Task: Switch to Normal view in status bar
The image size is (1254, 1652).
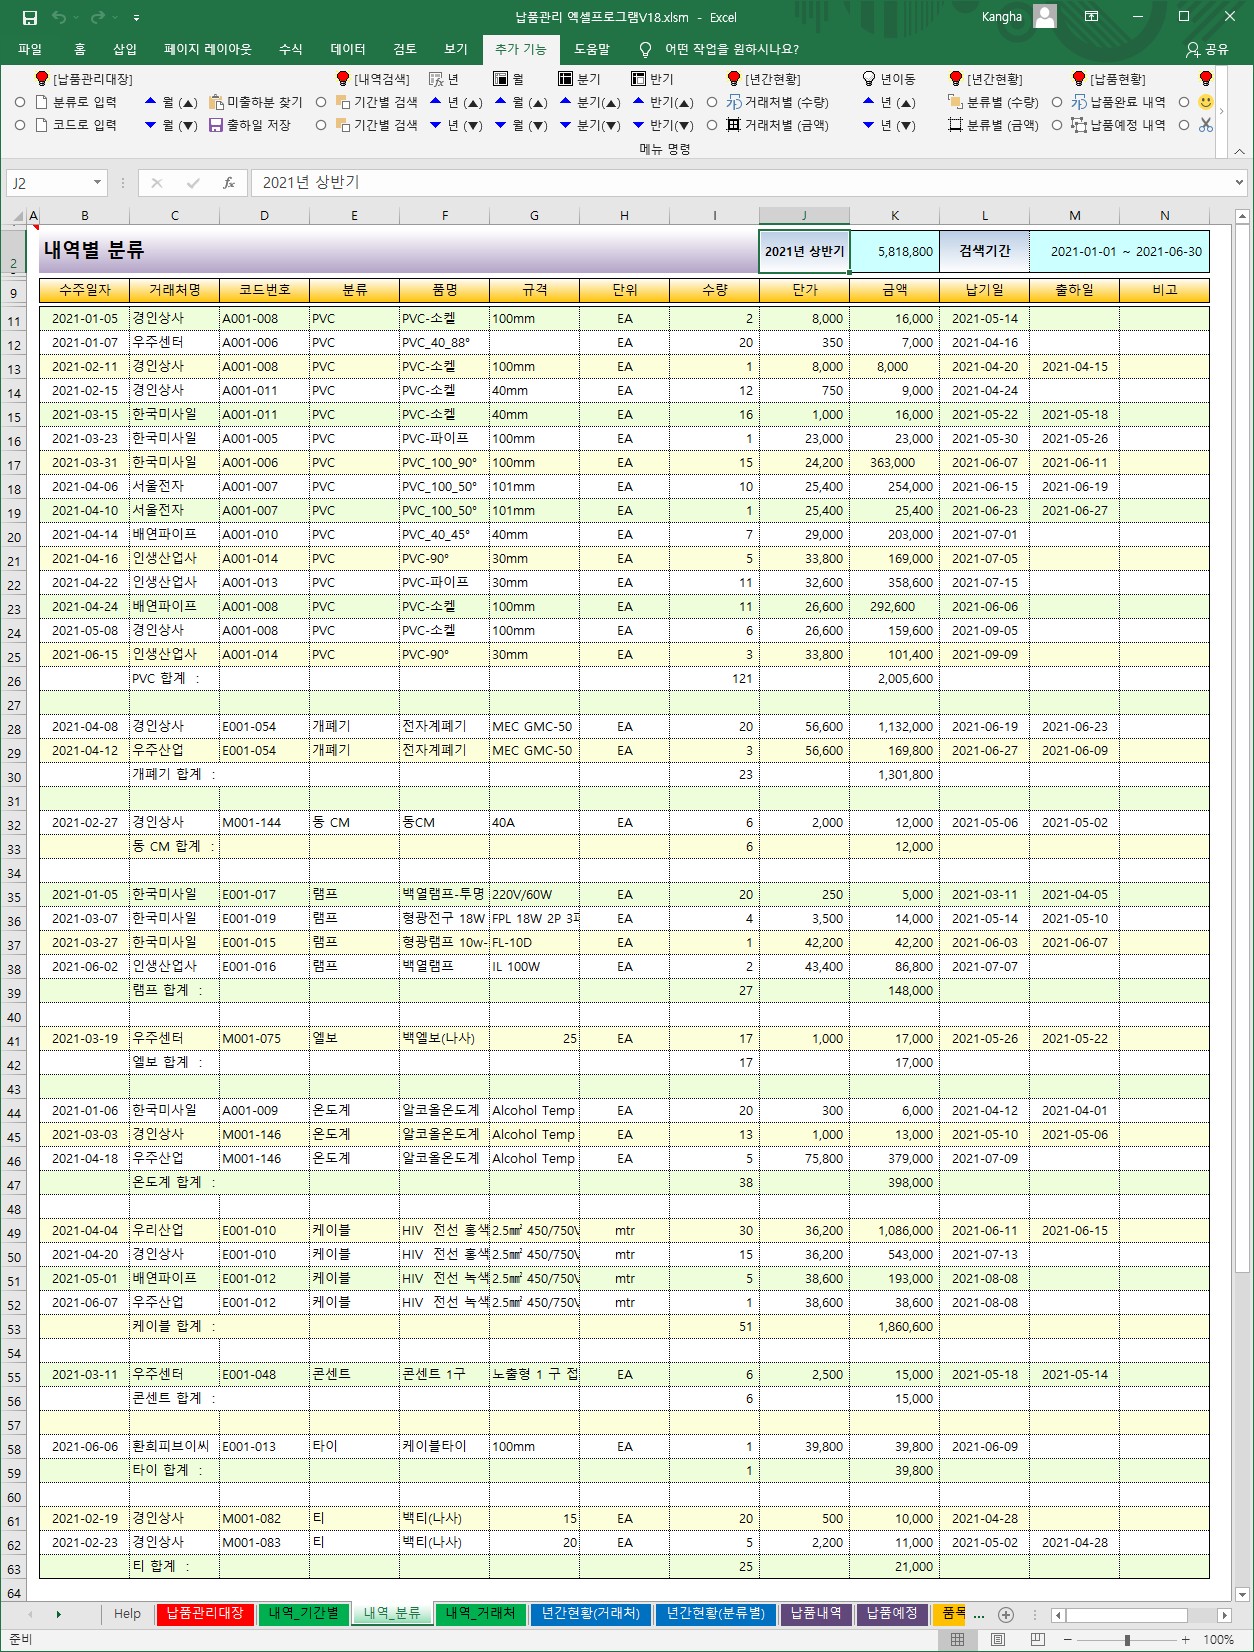Action: click(957, 1640)
